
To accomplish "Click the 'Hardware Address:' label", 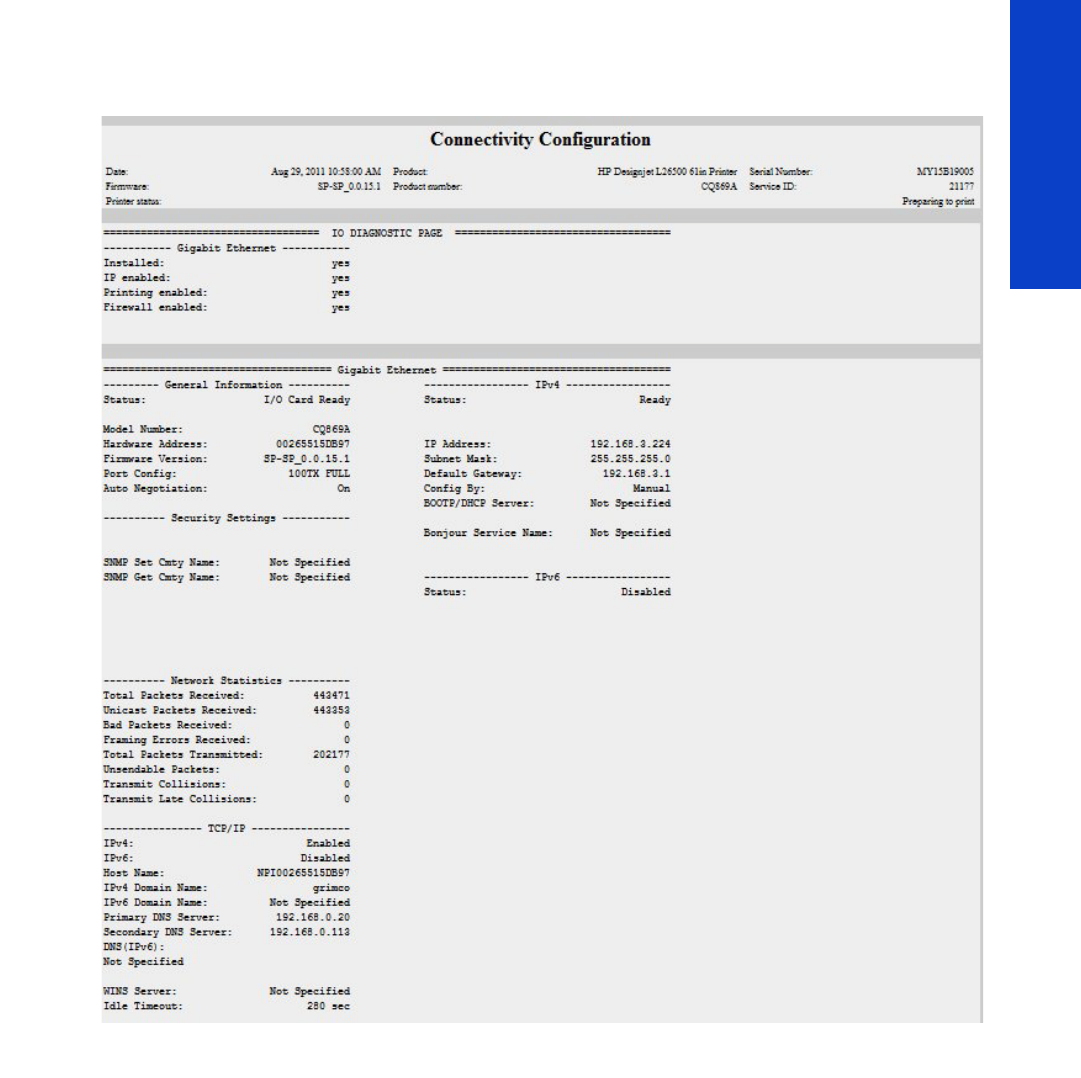I will pos(155,444).
